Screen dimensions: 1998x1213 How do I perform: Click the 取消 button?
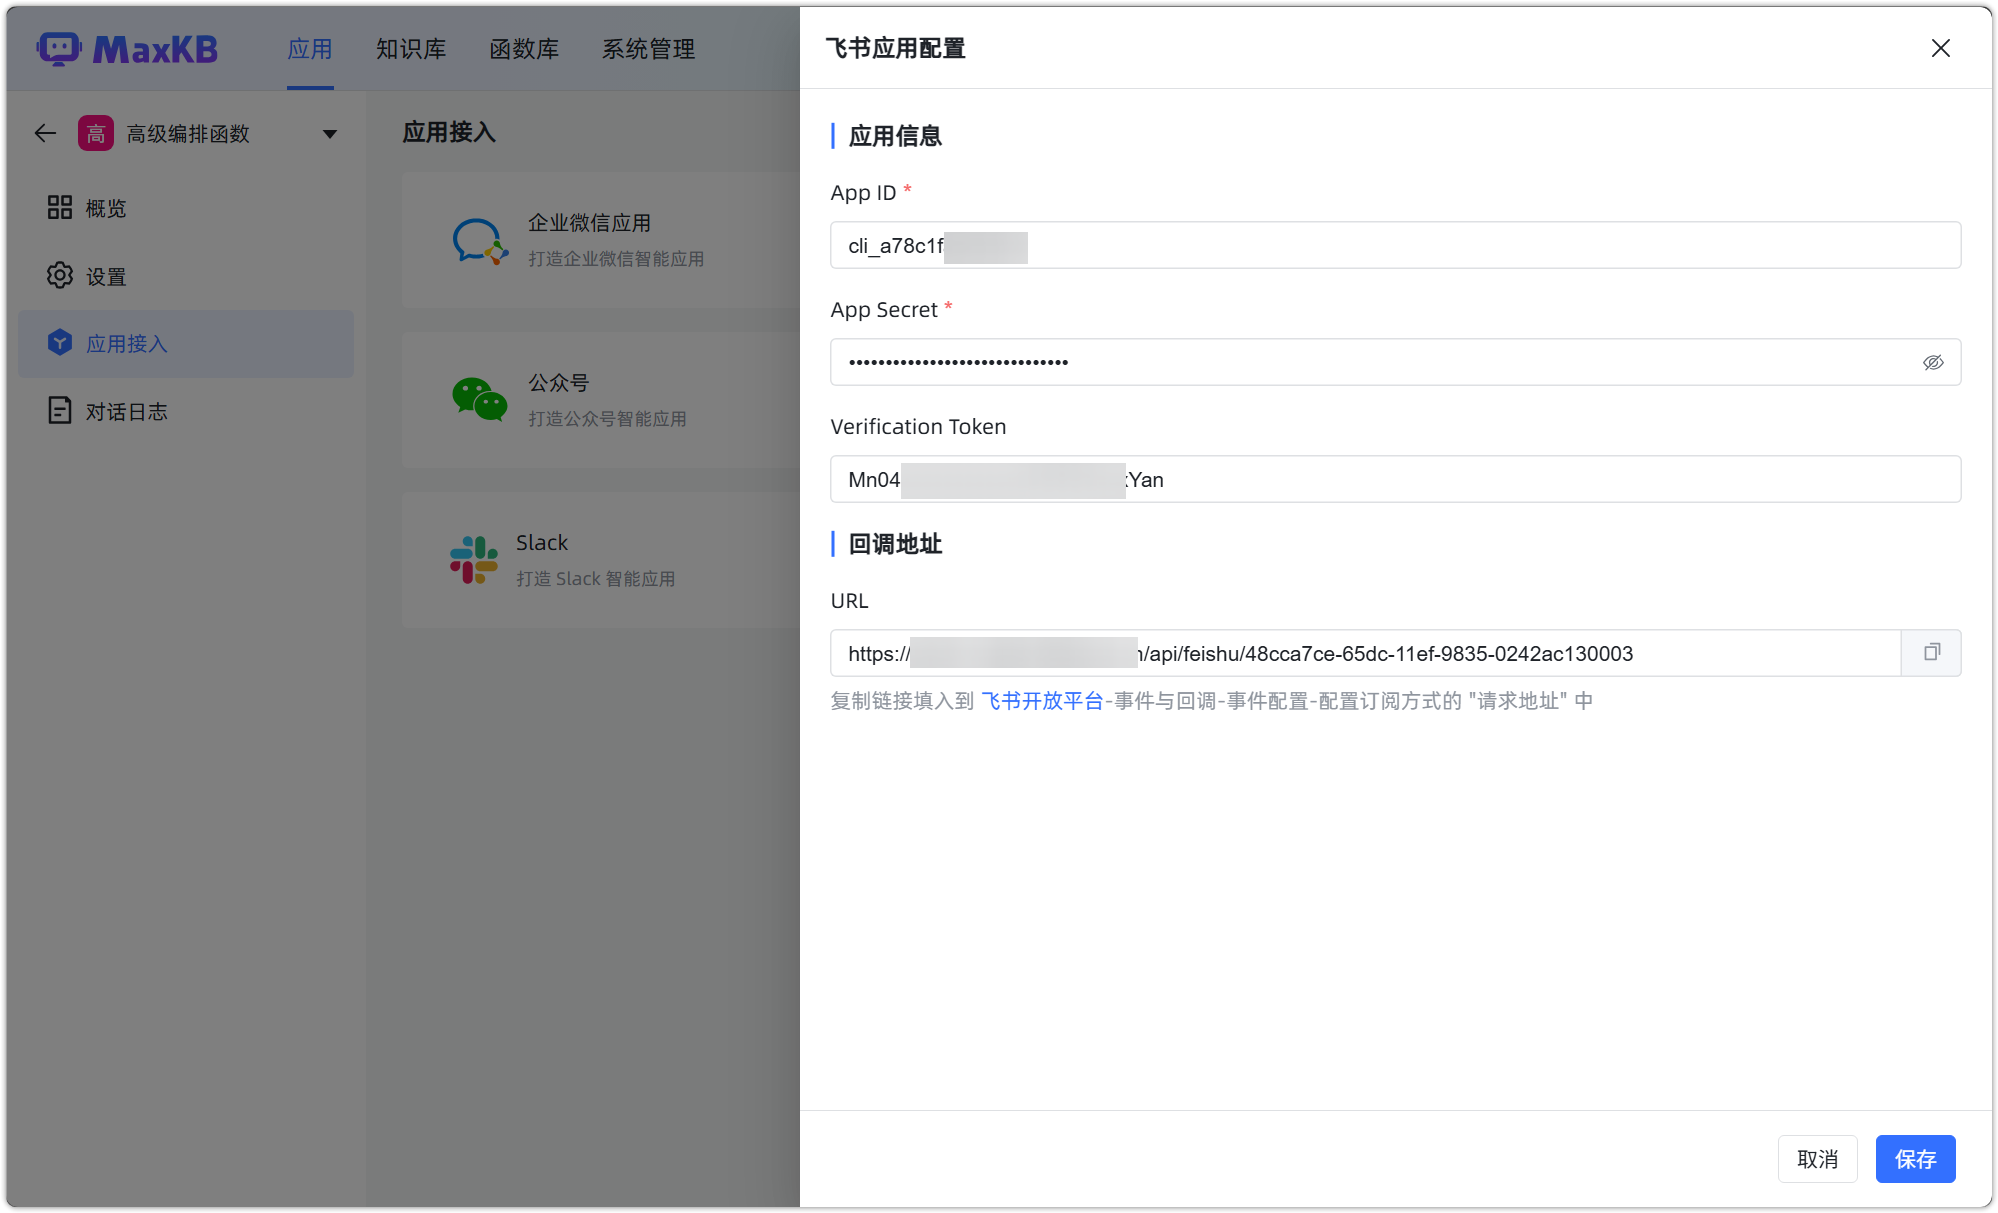1817,1159
